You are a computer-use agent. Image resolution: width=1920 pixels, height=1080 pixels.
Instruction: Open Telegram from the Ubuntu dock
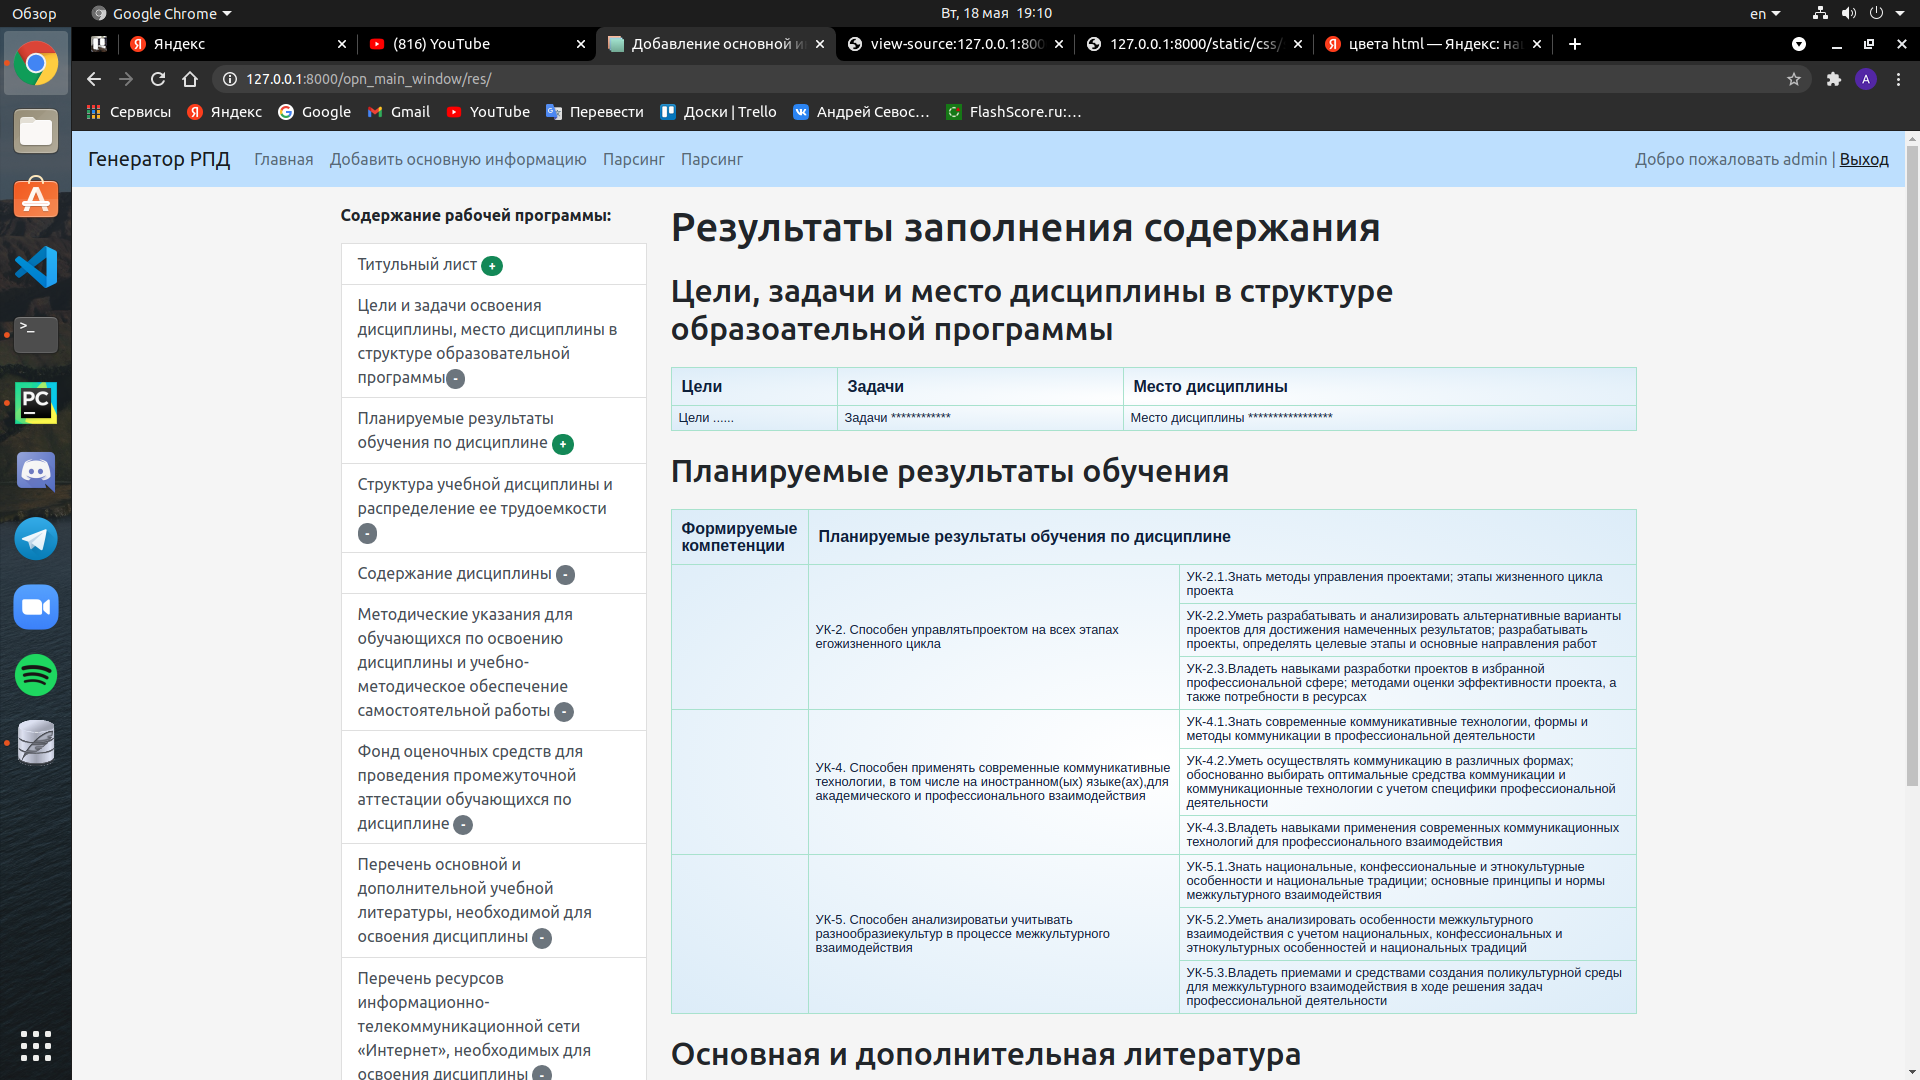pos(36,539)
